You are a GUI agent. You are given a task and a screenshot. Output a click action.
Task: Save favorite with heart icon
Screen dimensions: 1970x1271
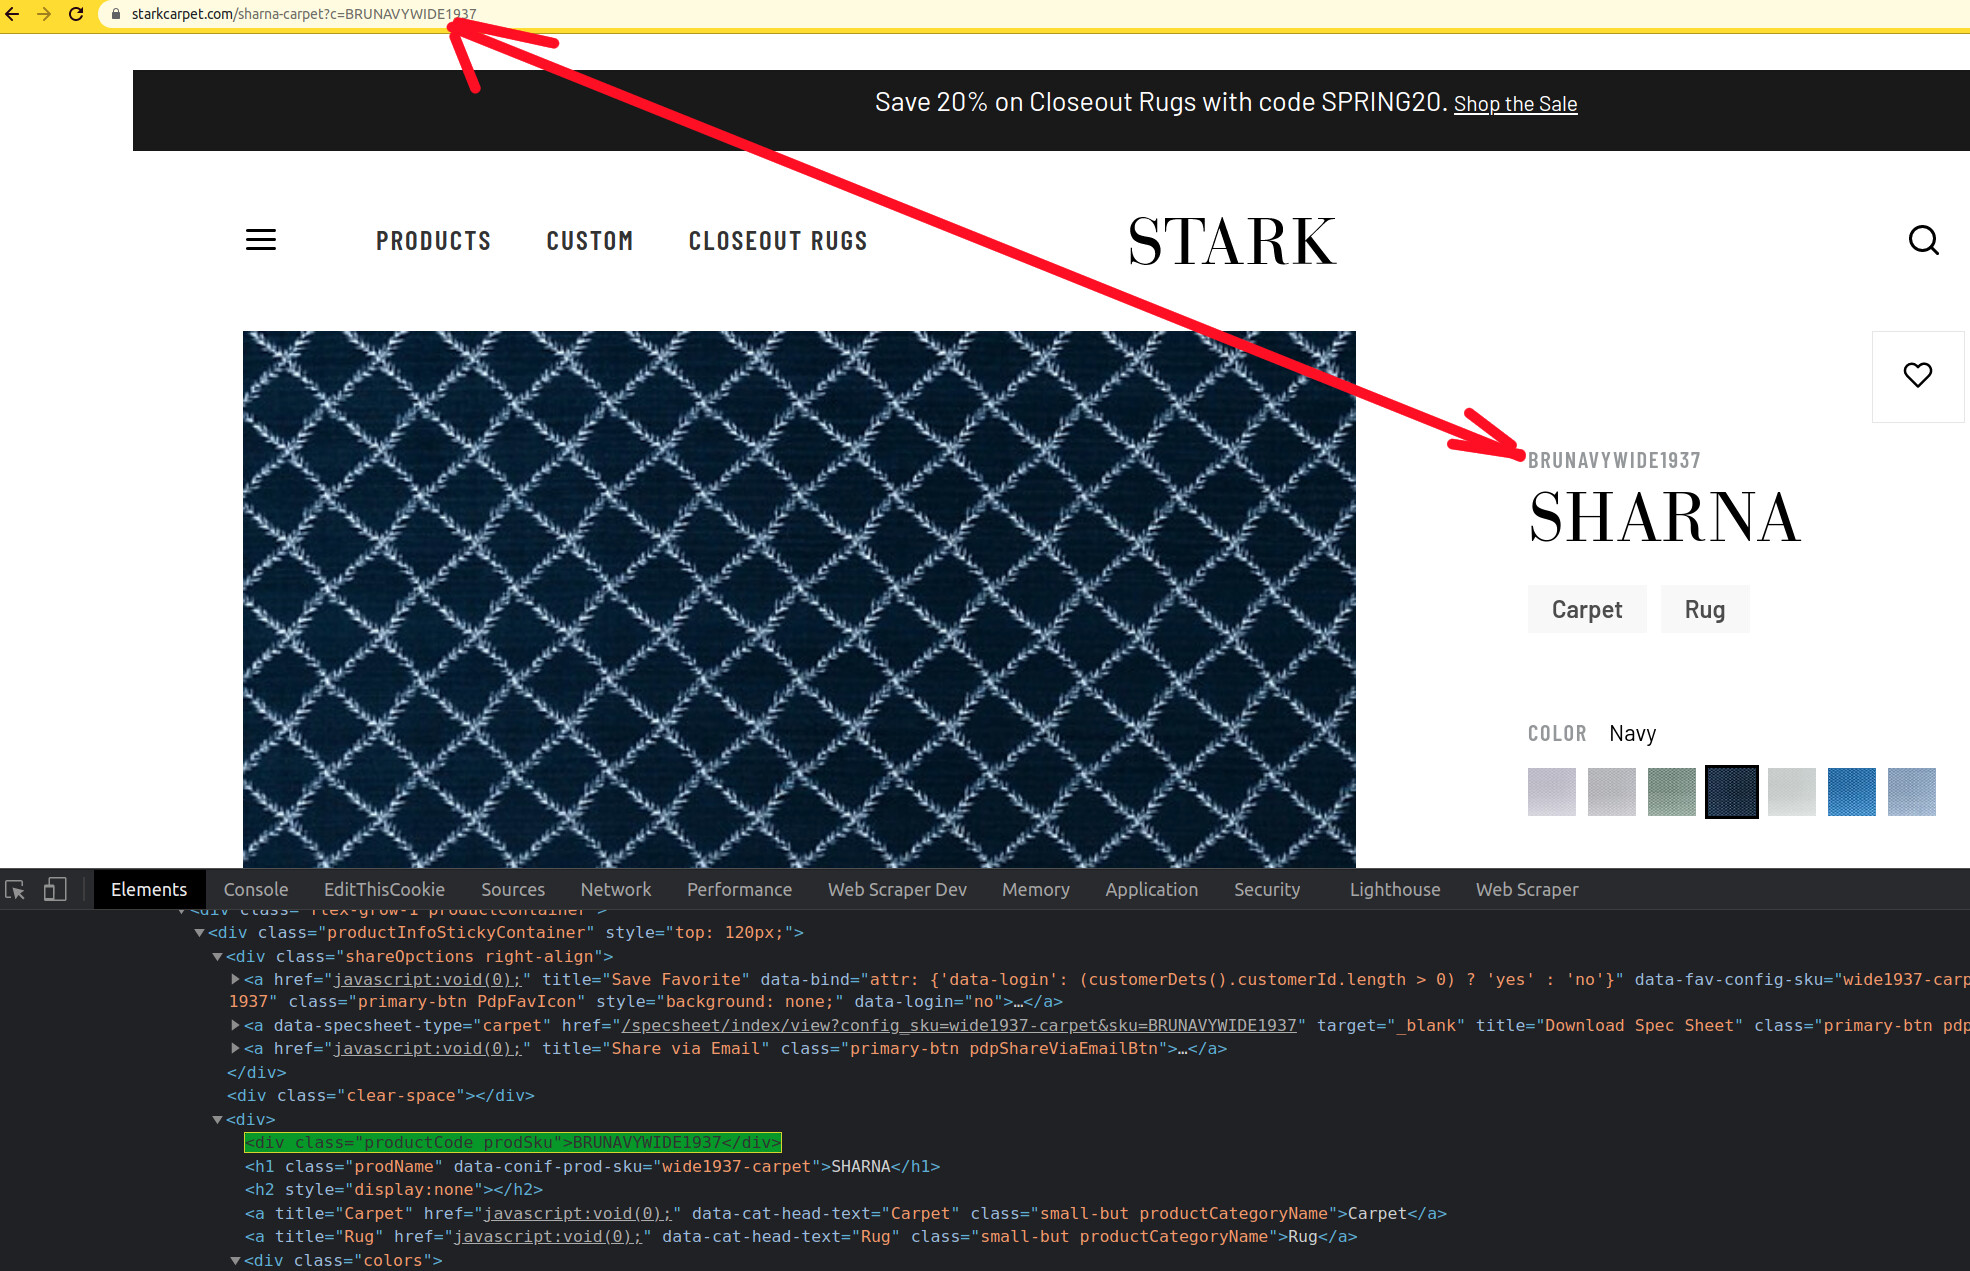tap(1917, 375)
